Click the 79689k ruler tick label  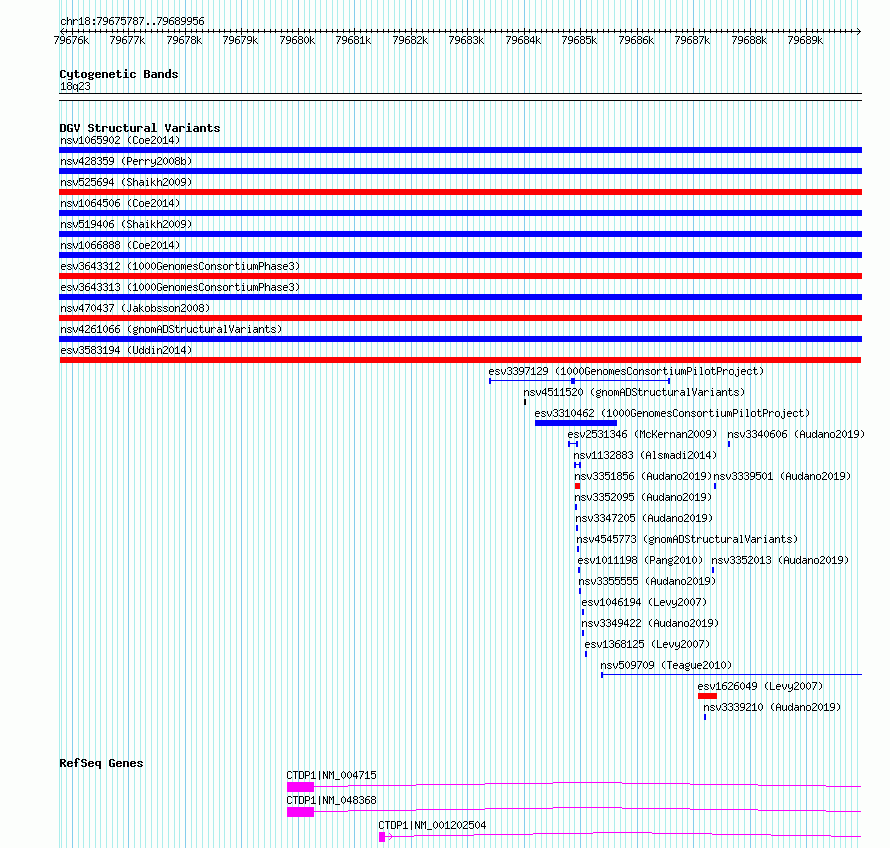[805, 40]
